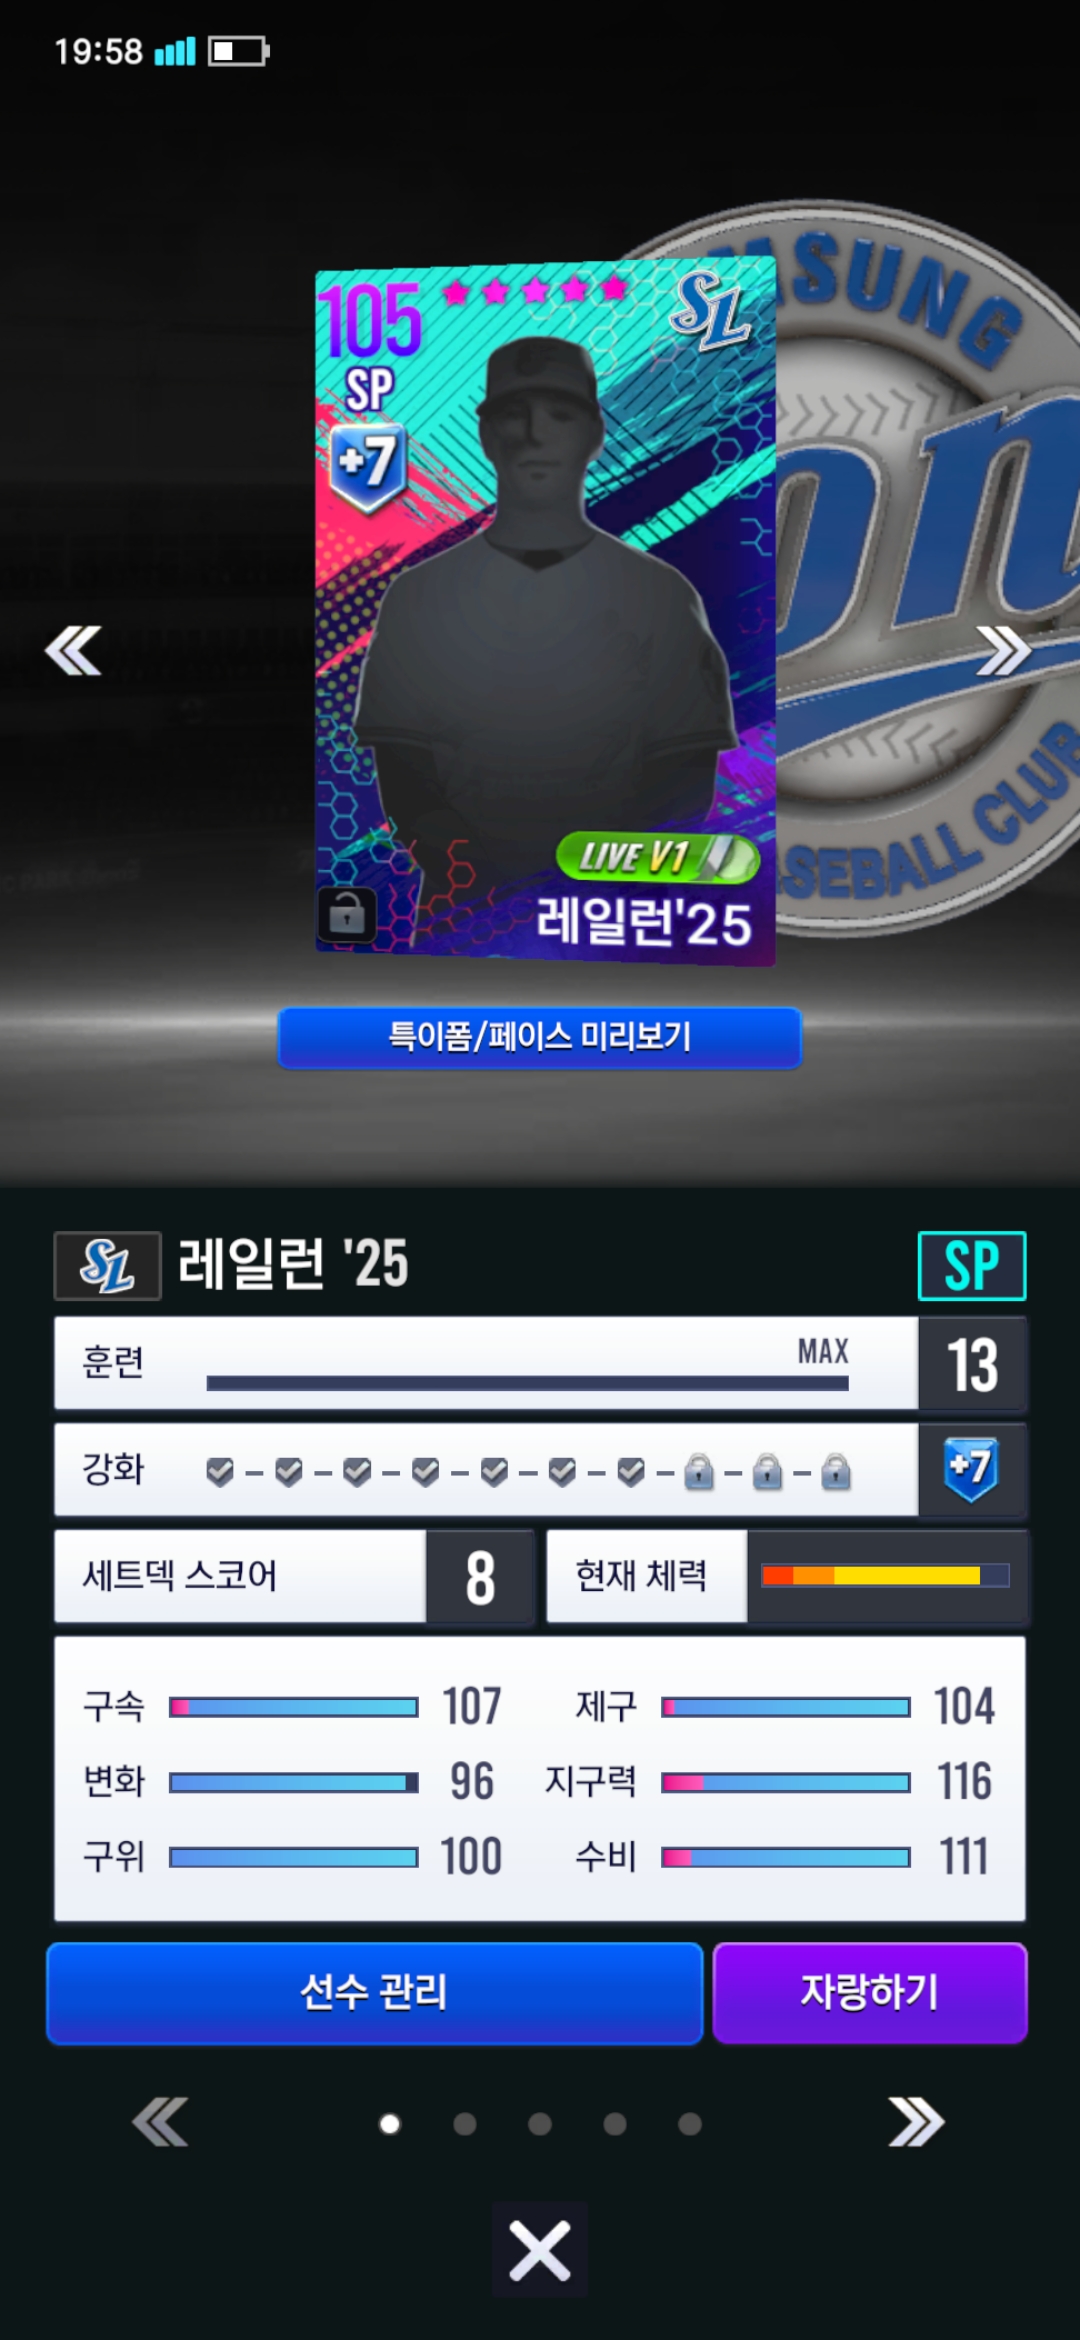The height and width of the screenshot is (2340, 1080).
Task: Go to previous page with bottom left chevron
Action: click(160, 2122)
